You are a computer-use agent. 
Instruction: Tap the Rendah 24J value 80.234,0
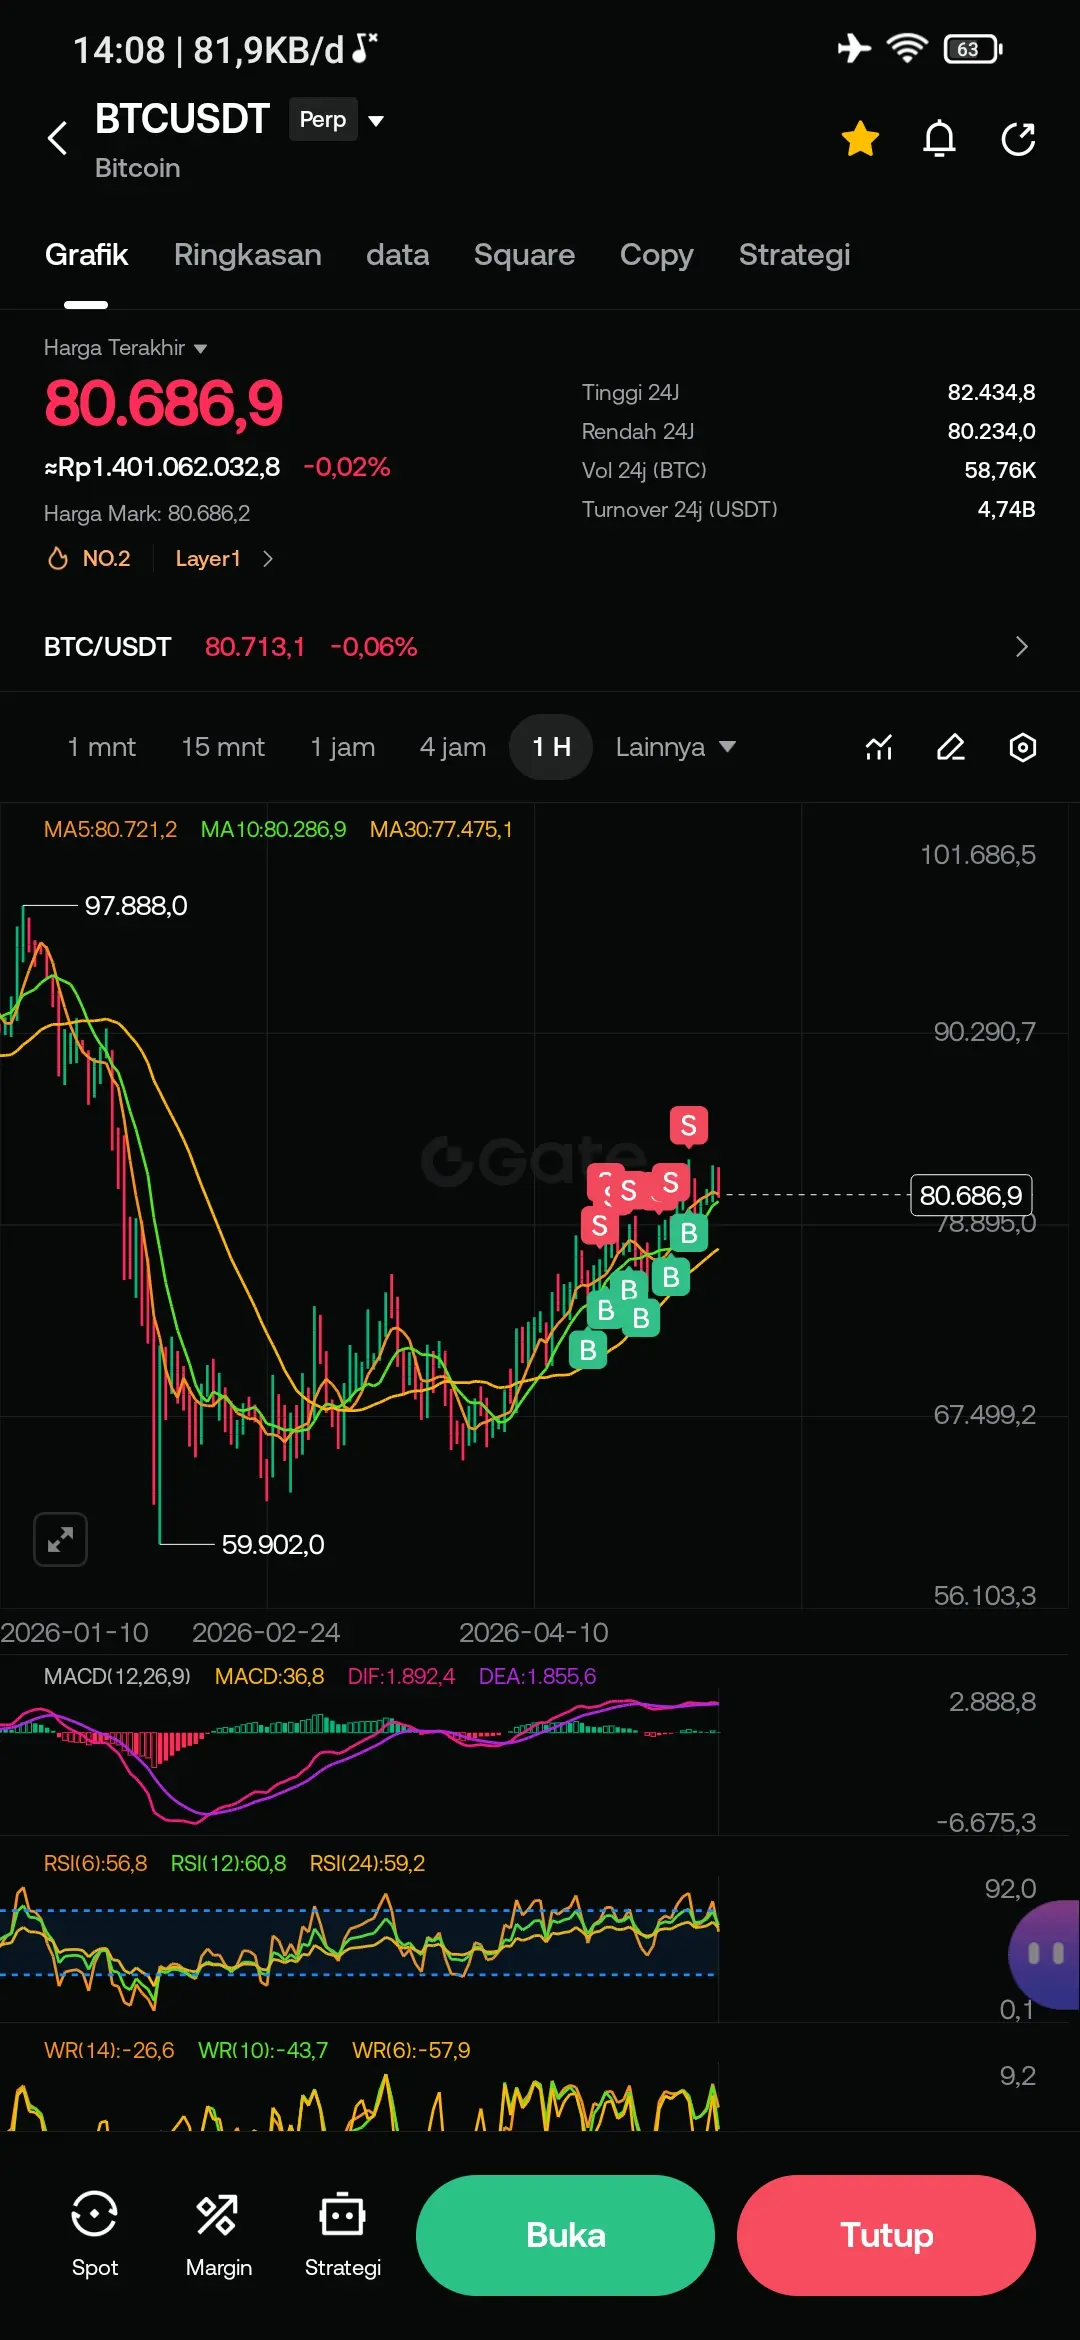[x=991, y=431]
